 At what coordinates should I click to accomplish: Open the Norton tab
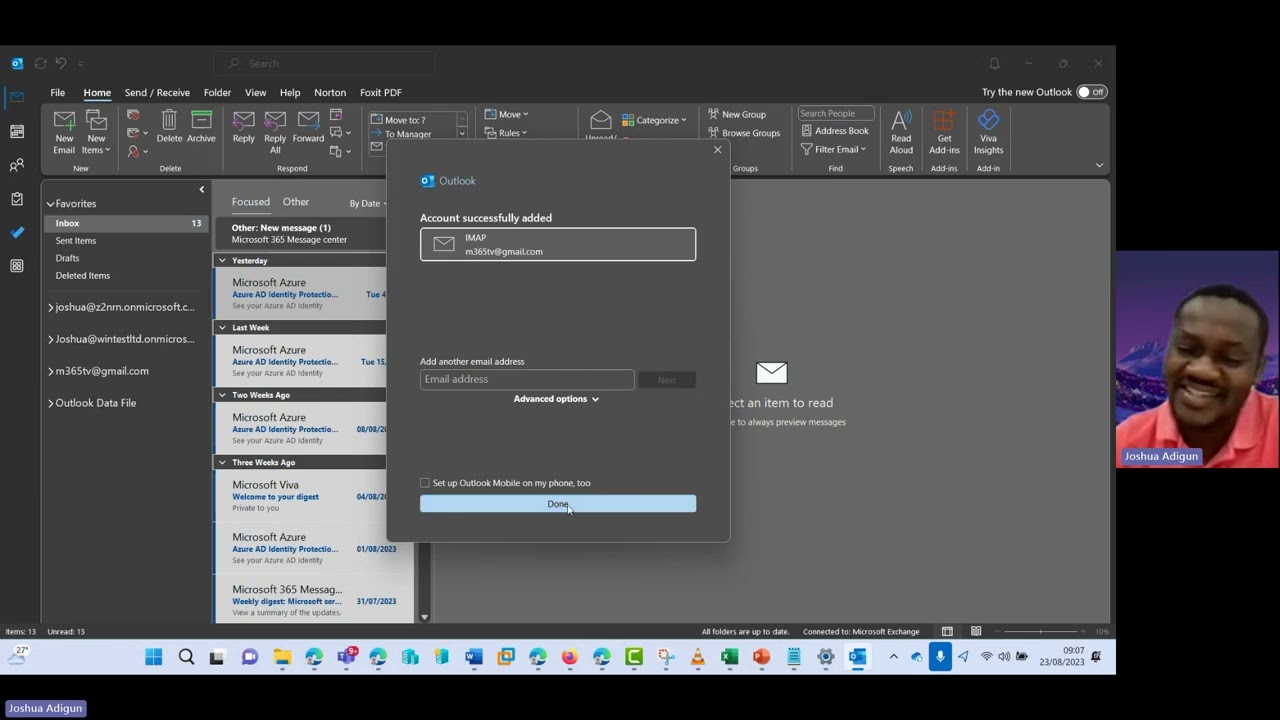(x=330, y=92)
